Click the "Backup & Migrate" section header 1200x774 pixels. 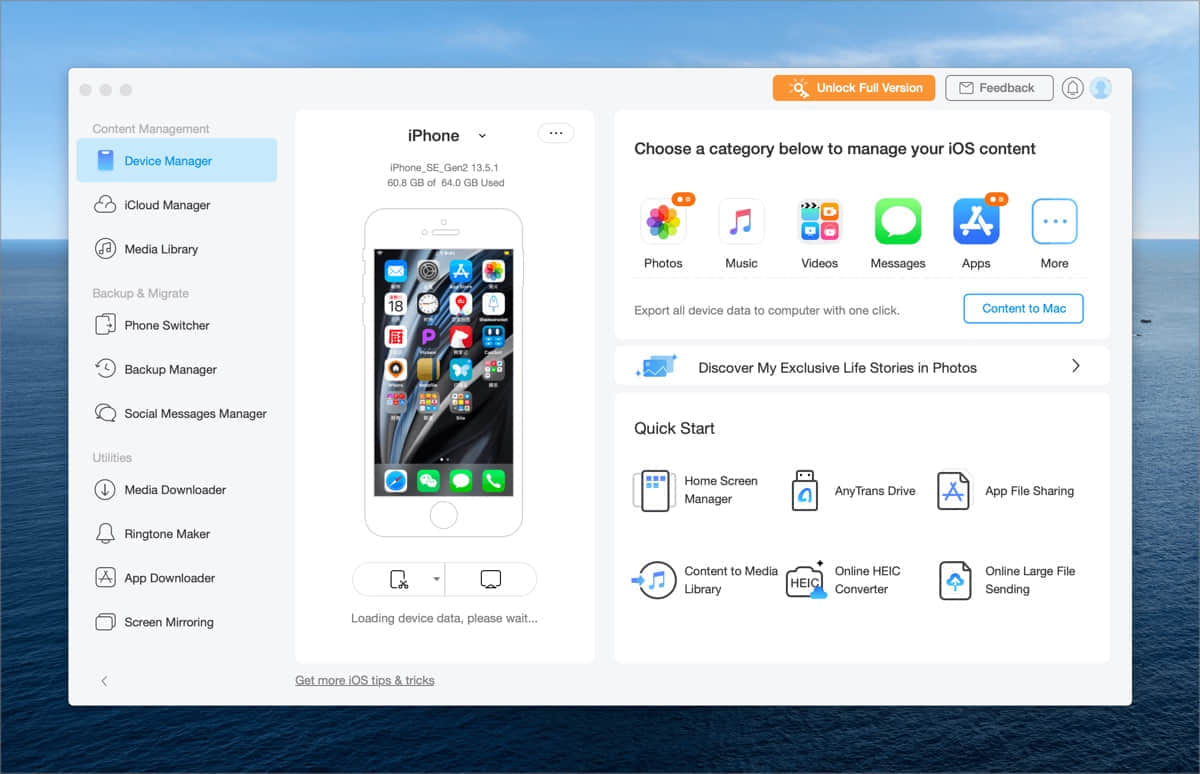tap(141, 293)
